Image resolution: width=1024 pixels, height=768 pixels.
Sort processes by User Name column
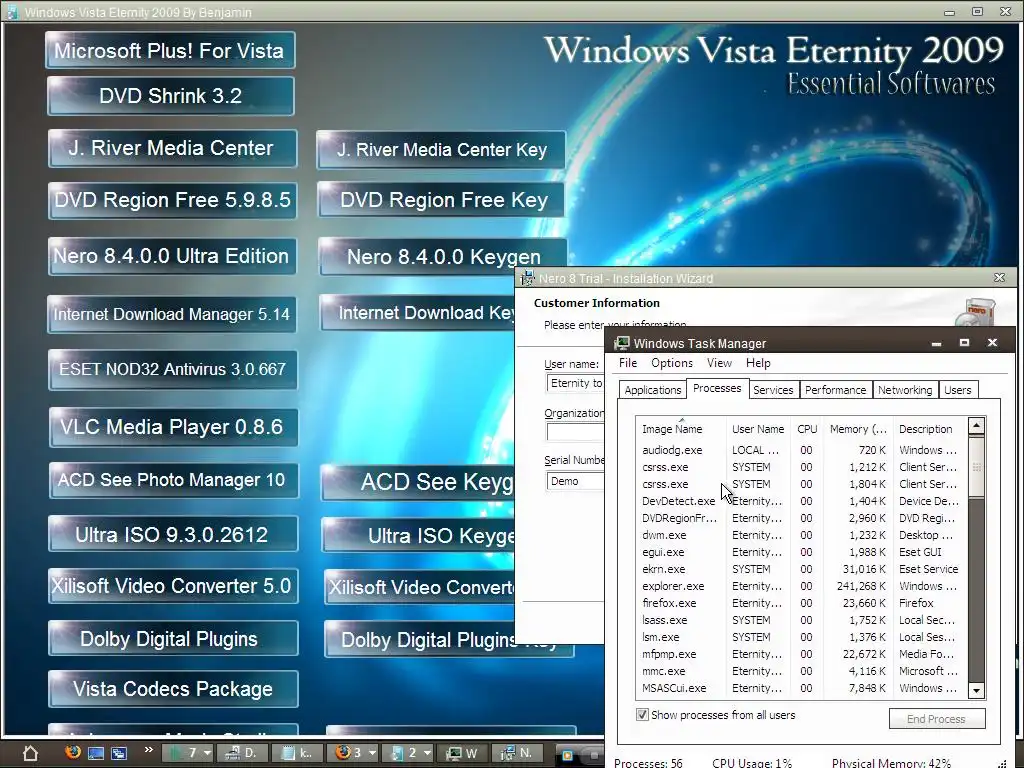(758, 429)
